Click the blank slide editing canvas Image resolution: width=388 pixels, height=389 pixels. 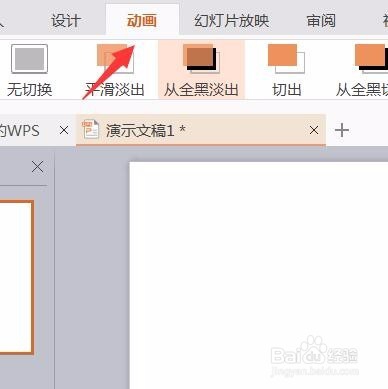[259, 275]
